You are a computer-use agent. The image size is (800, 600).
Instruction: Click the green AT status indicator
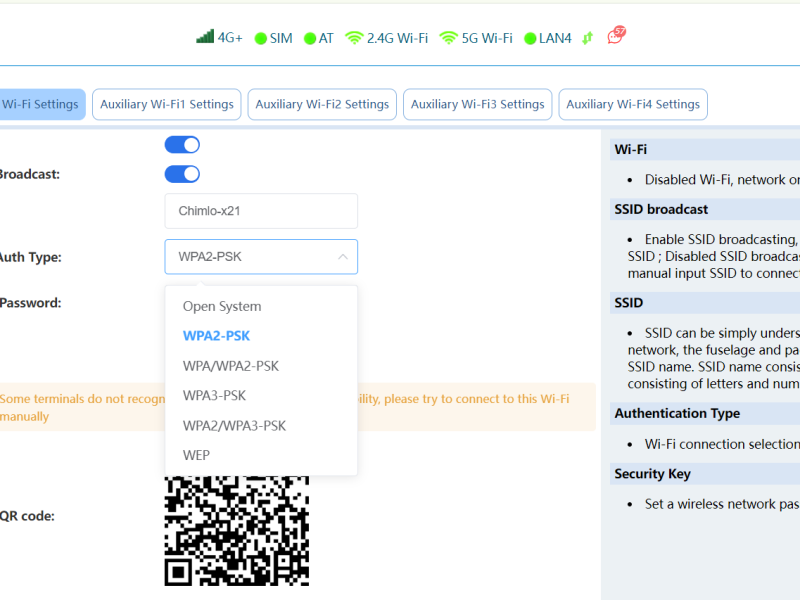pyautogui.click(x=310, y=39)
